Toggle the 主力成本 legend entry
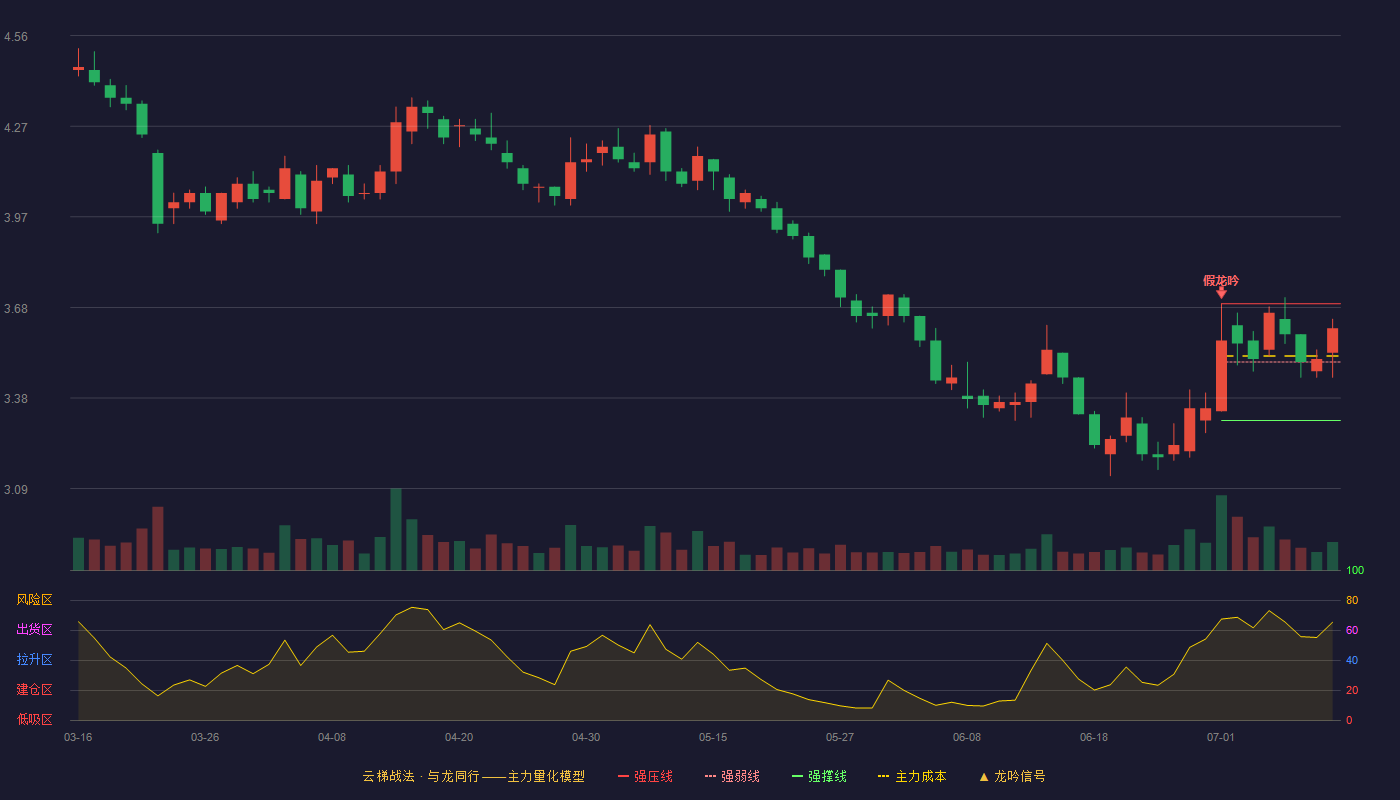 [x=912, y=776]
